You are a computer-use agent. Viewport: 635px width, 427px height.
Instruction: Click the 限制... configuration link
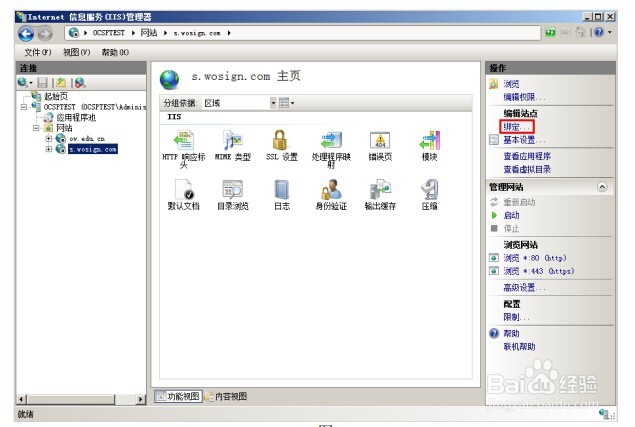coord(516,317)
